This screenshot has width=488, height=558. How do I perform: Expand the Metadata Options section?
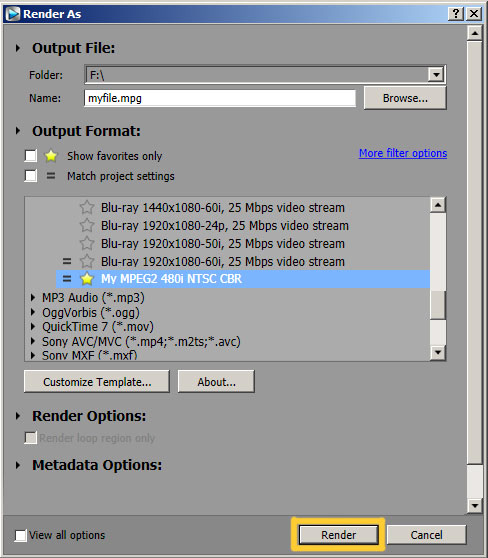pos(18,465)
